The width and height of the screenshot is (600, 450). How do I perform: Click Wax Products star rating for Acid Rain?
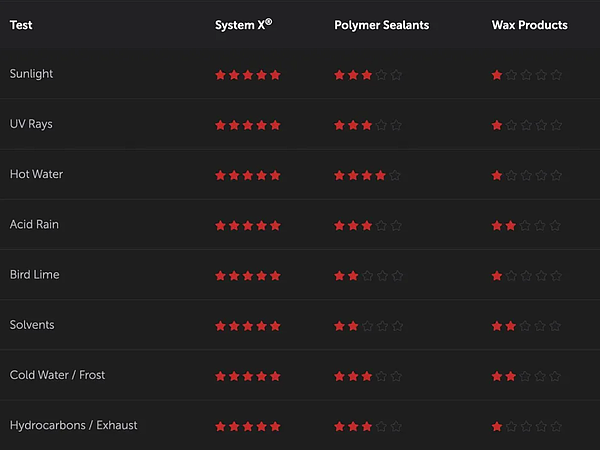click(x=527, y=225)
